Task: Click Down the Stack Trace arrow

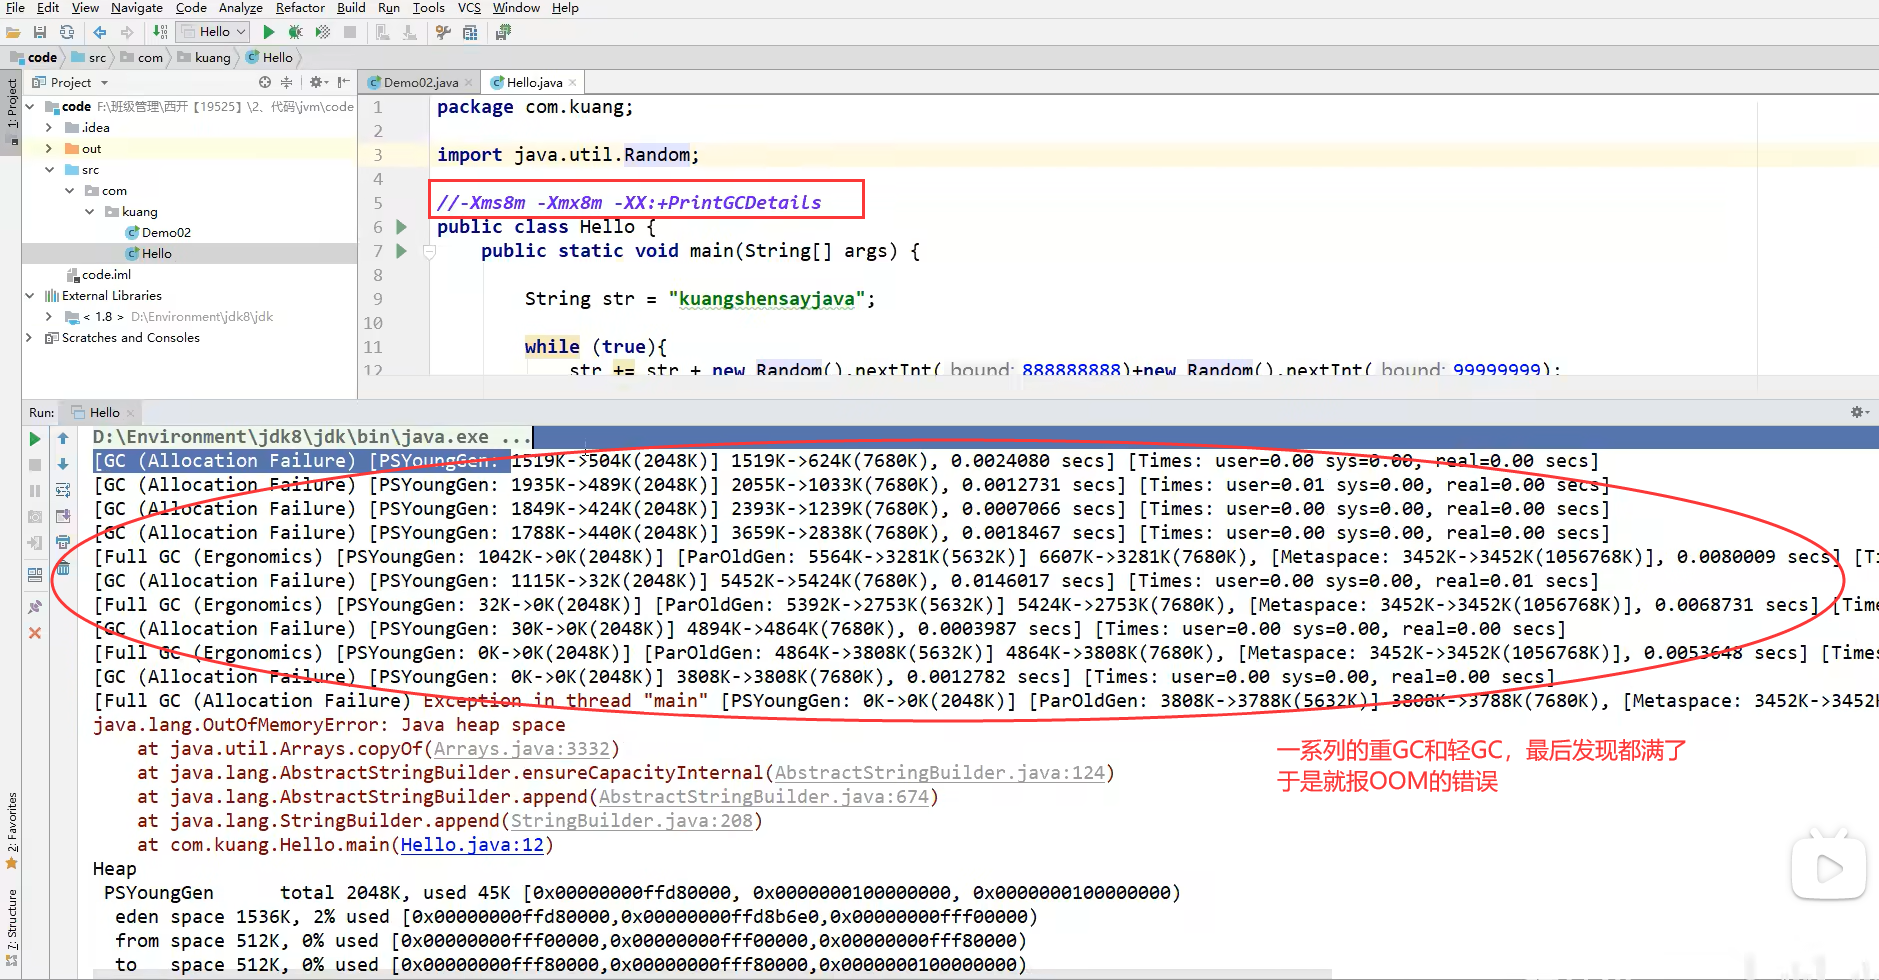Action: pos(63,464)
